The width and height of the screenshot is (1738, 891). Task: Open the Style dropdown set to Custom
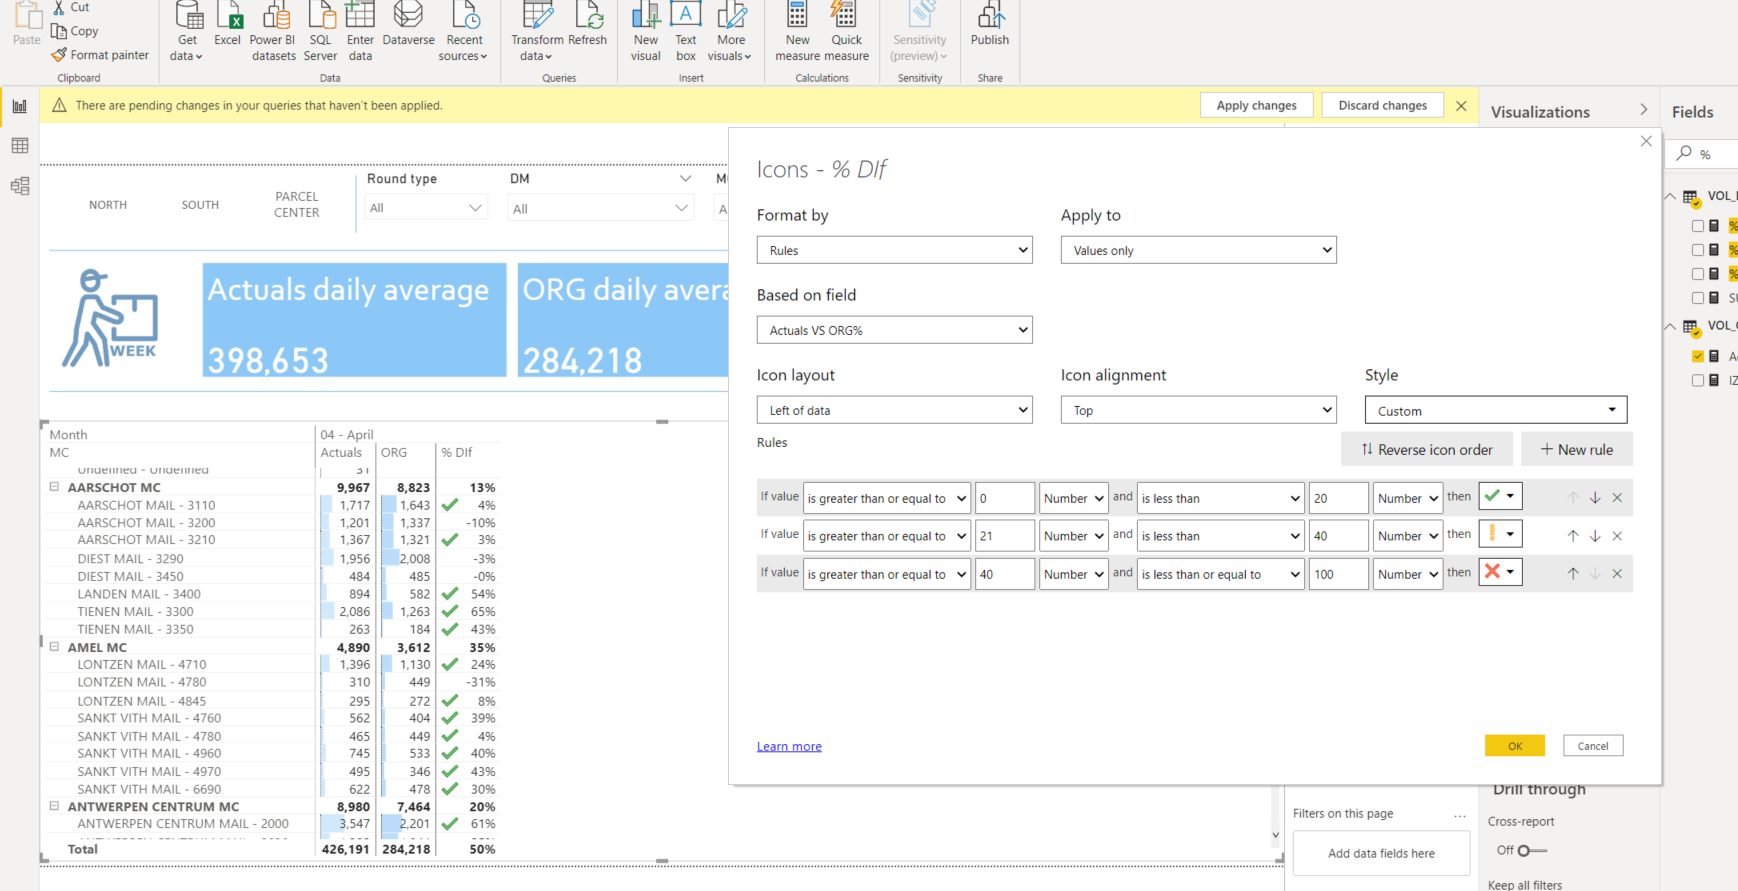(x=1496, y=410)
